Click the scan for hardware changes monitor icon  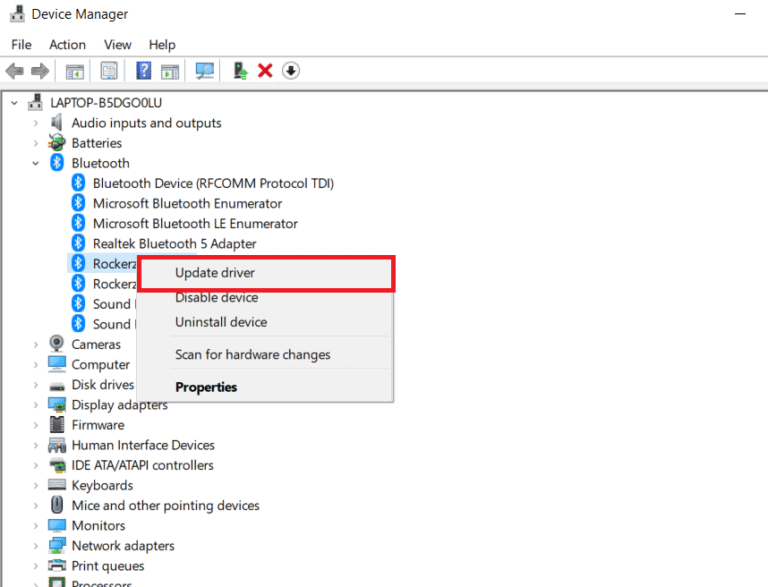tap(205, 71)
